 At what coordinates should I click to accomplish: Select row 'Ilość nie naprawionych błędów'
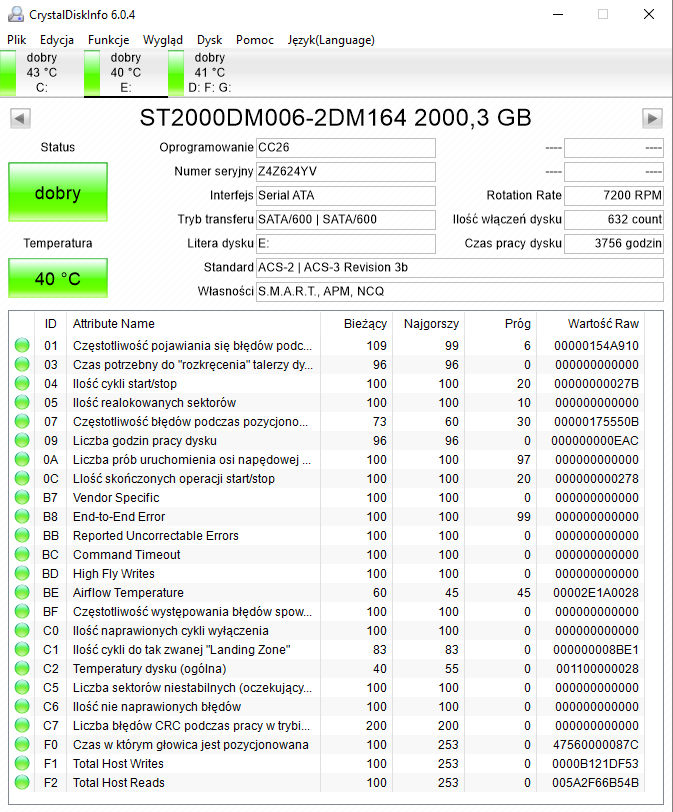[327, 706]
